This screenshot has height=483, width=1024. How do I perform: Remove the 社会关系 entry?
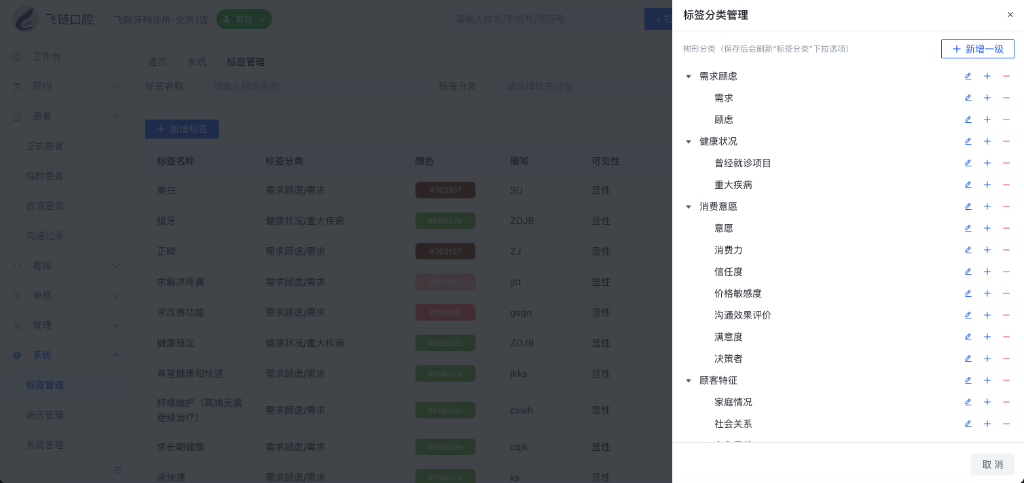(x=1006, y=424)
